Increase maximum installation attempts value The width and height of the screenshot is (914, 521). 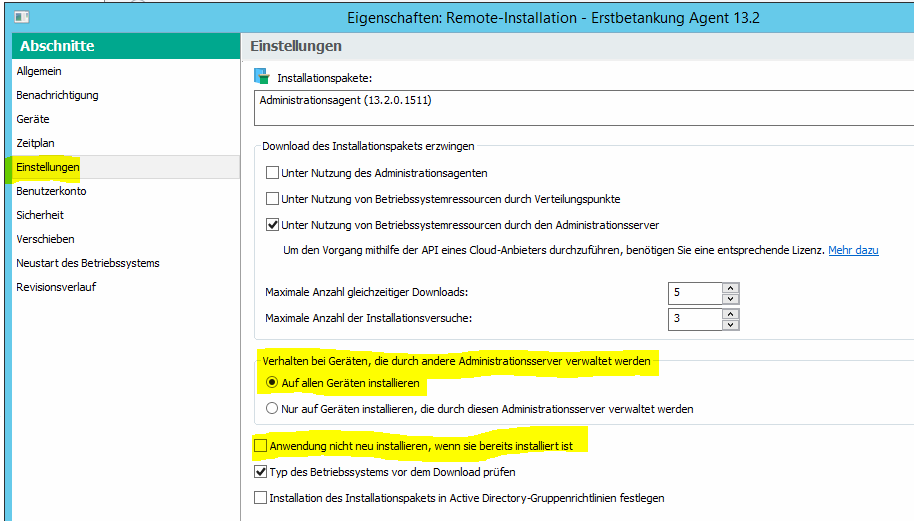tap(730, 314)
